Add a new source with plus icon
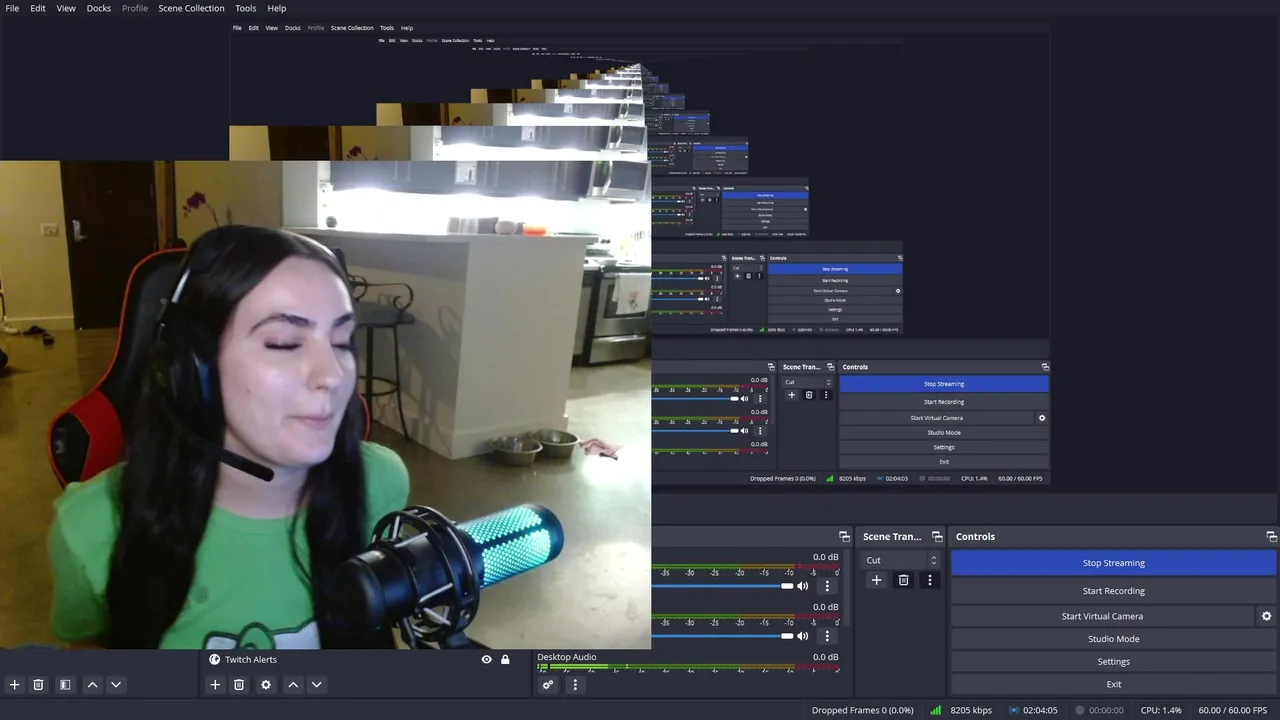This screenshot has width=1280, height=720. tap(215, 685)
